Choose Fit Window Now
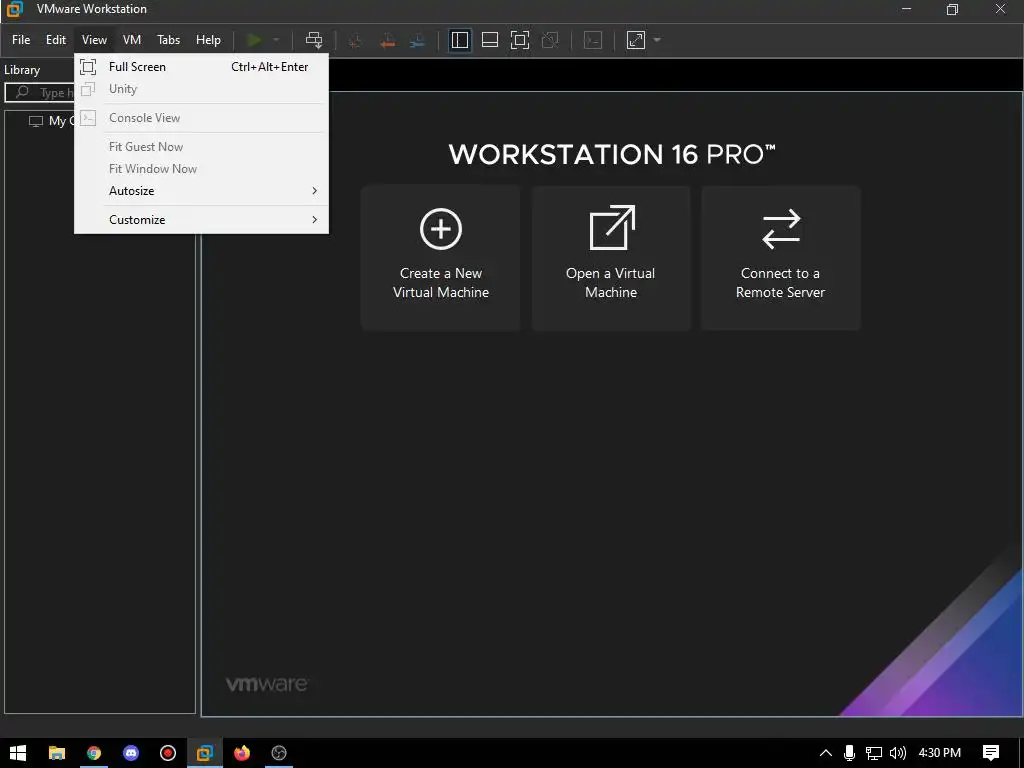 pyautogui.click(x=201, y=168)
